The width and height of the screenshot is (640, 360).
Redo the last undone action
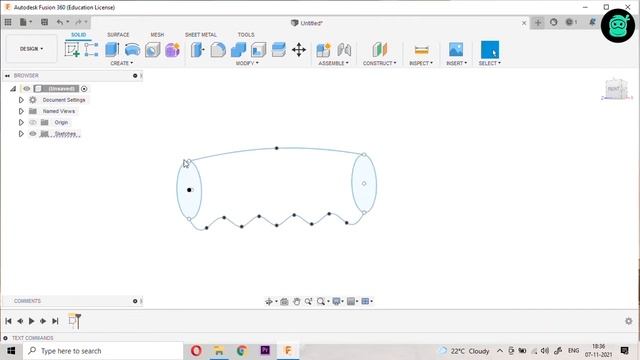79,22
